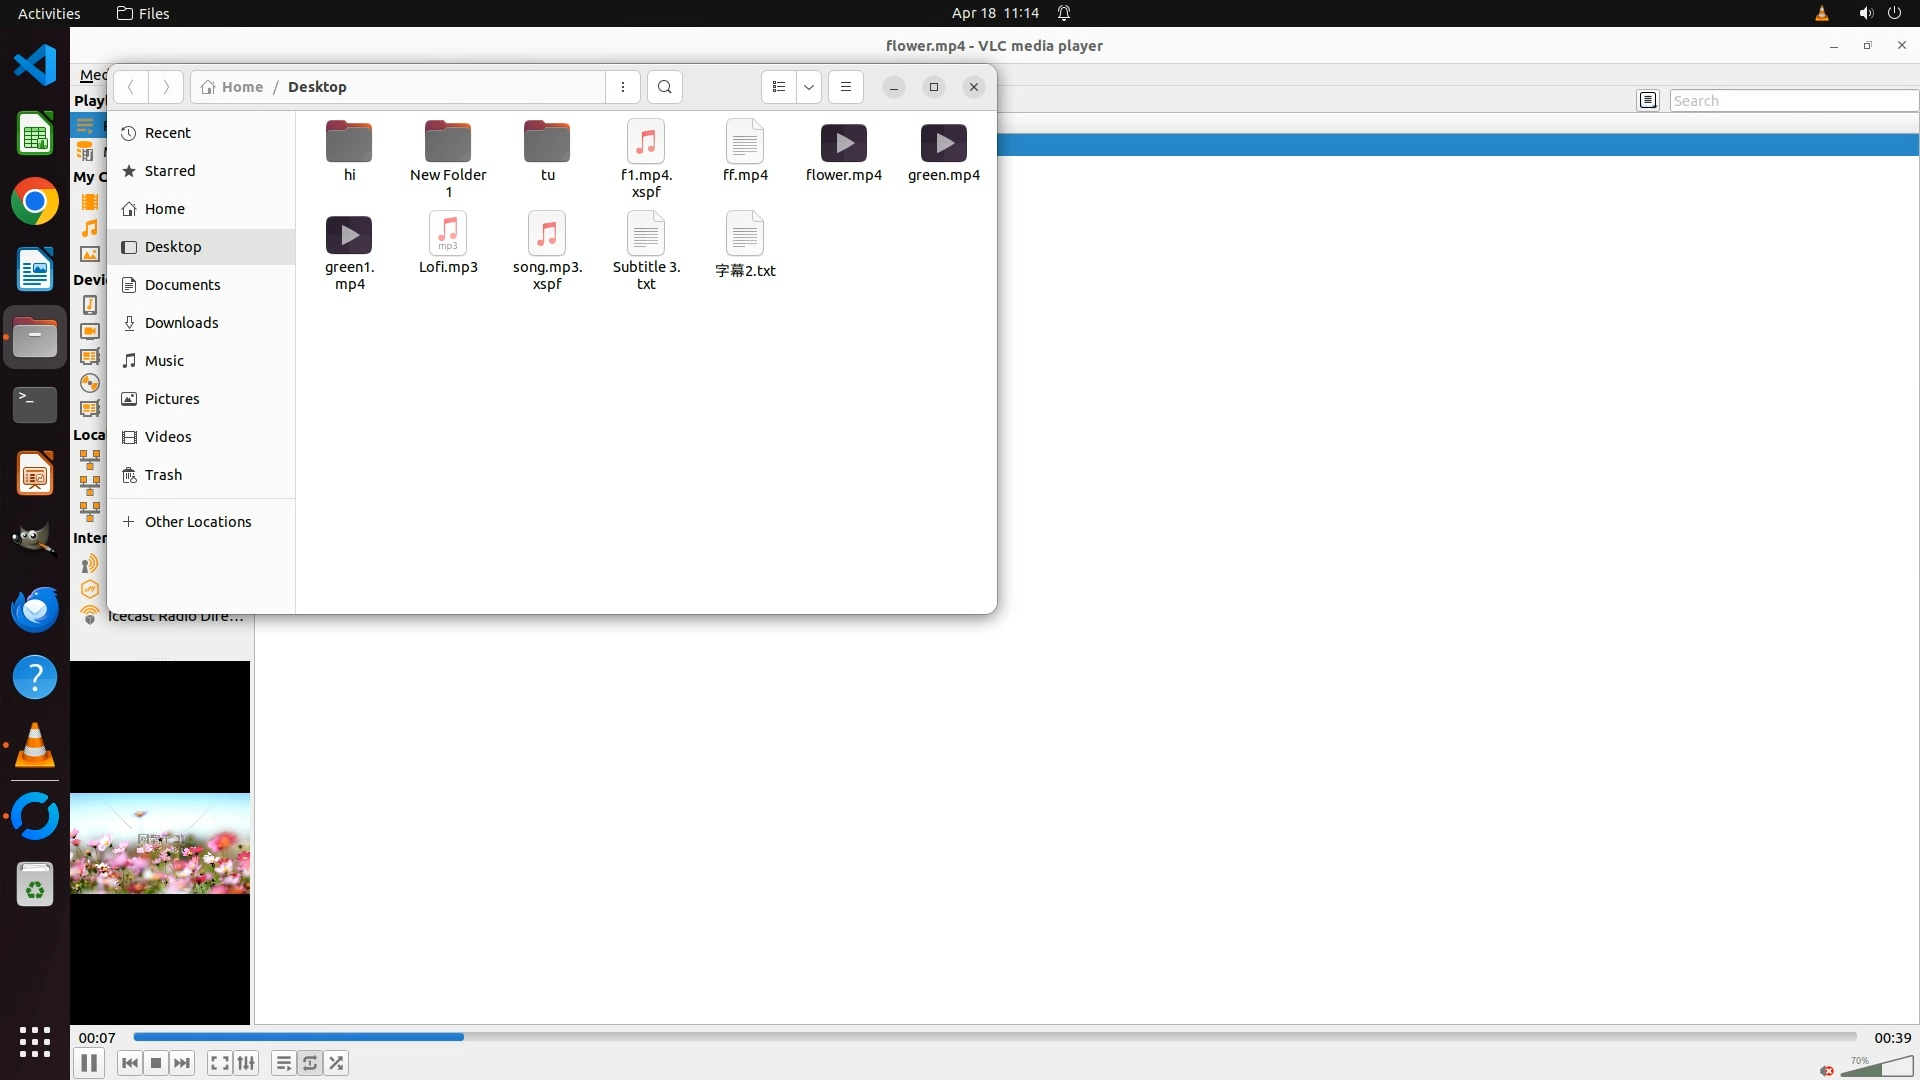Screen dimensions: 1920x1080
Task: Open Downloads in Files sidebar
Action: point(181,323)
